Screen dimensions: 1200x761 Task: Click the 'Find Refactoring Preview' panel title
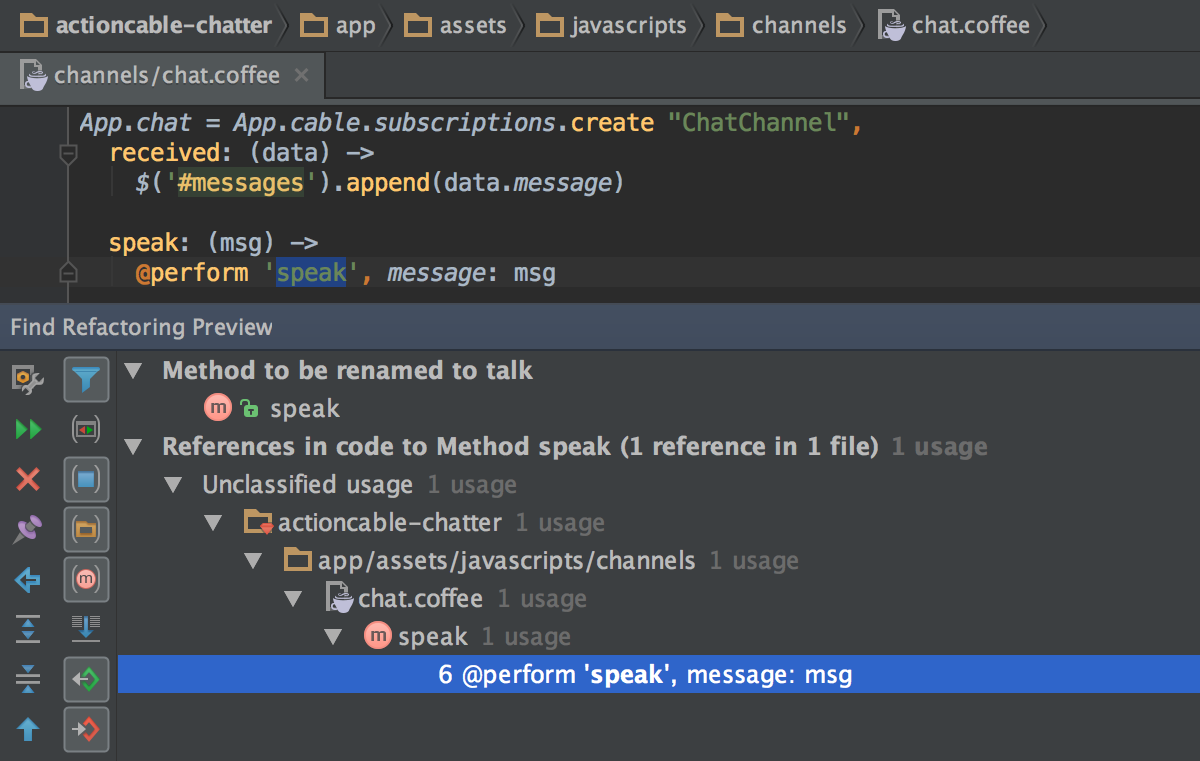coord(142,327)
